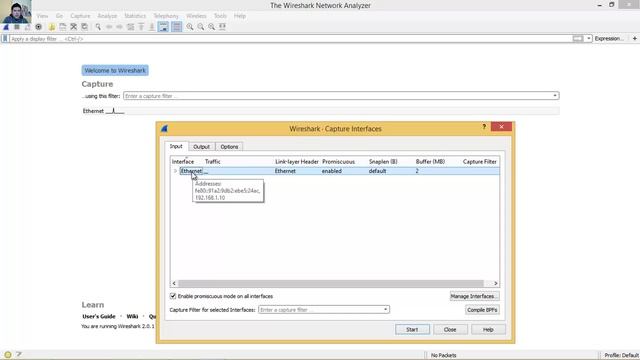Open capture options via the gear toolbar icon
640x360 pixels.
(x=38, y=27)
